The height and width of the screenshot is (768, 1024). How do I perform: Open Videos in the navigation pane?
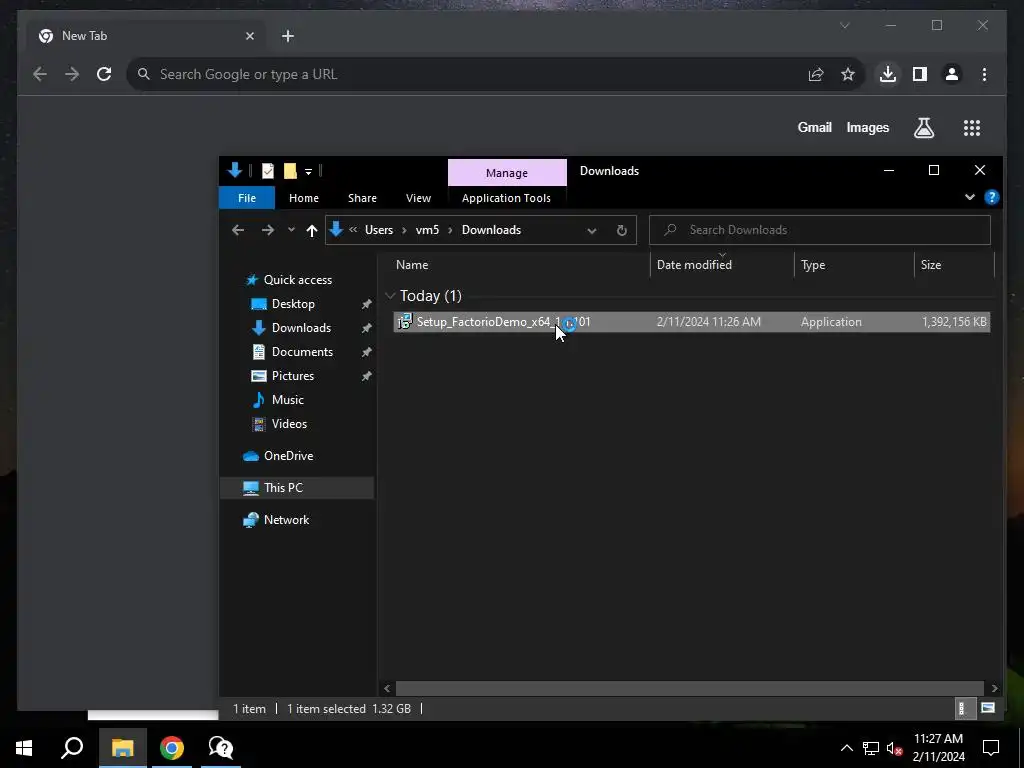[289, 424]
